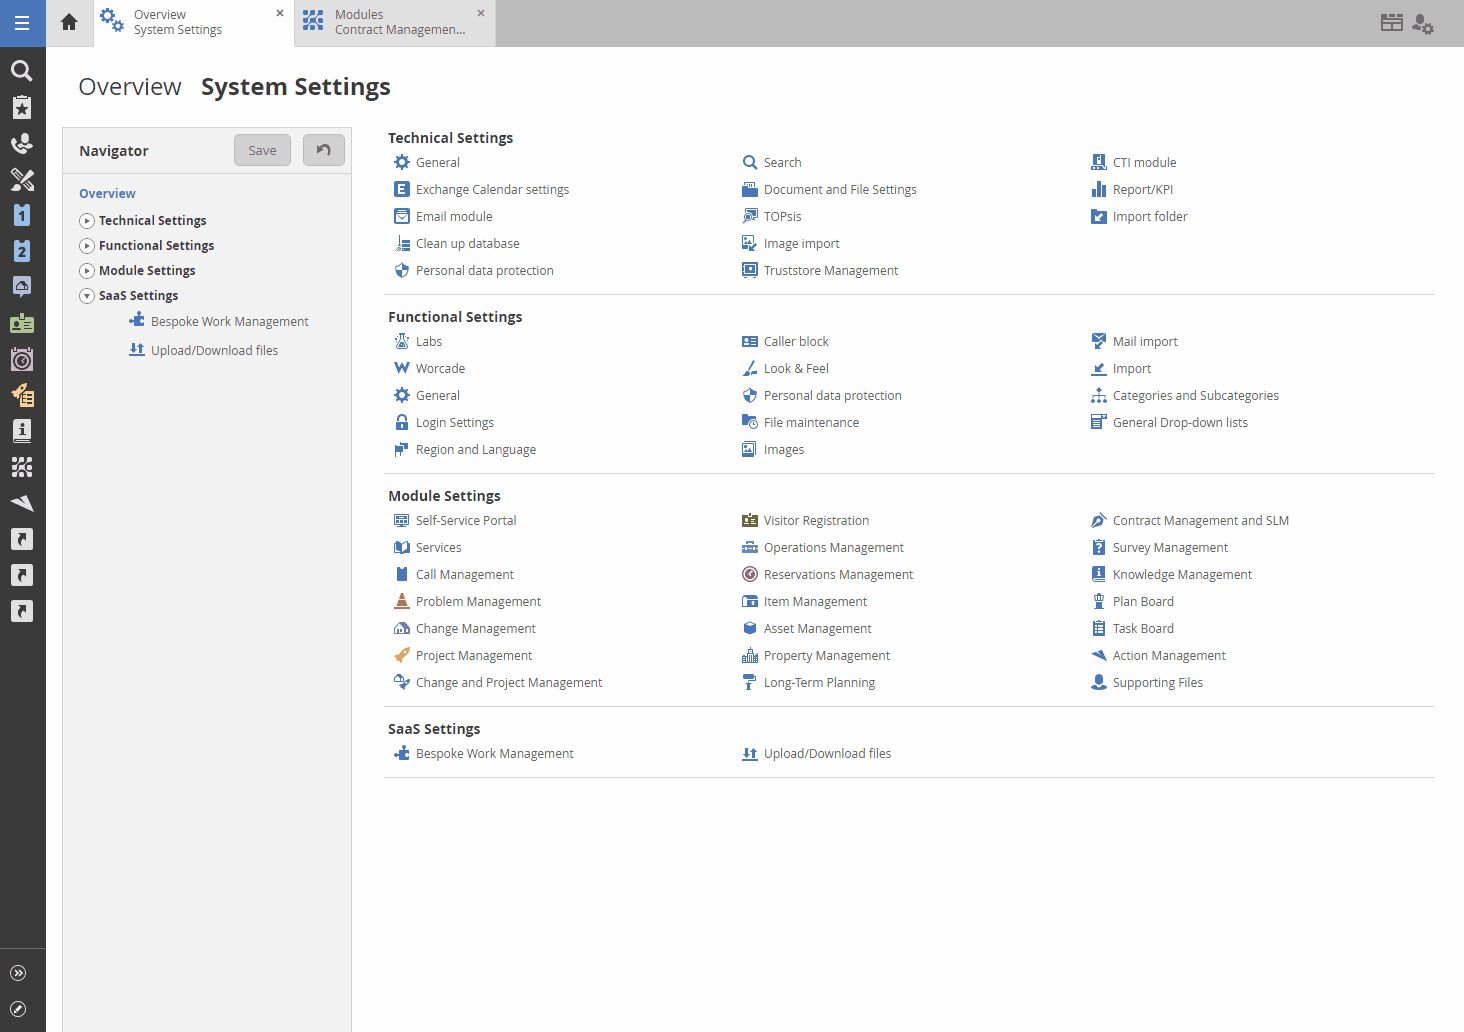Collapse SaaS Settings in Navigator
The height and width of the screenshot is (1032, 1464).
coord(87,296)
